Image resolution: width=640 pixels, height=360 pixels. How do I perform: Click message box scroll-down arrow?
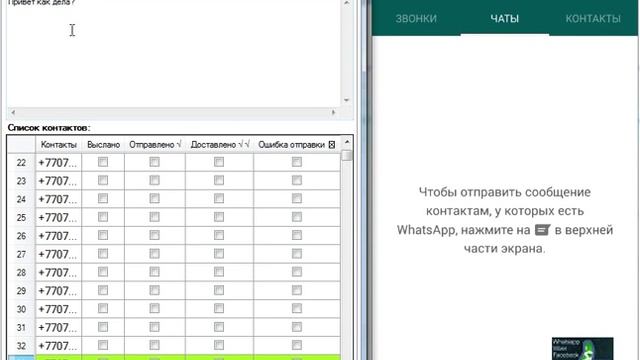(x=347, y=100)
